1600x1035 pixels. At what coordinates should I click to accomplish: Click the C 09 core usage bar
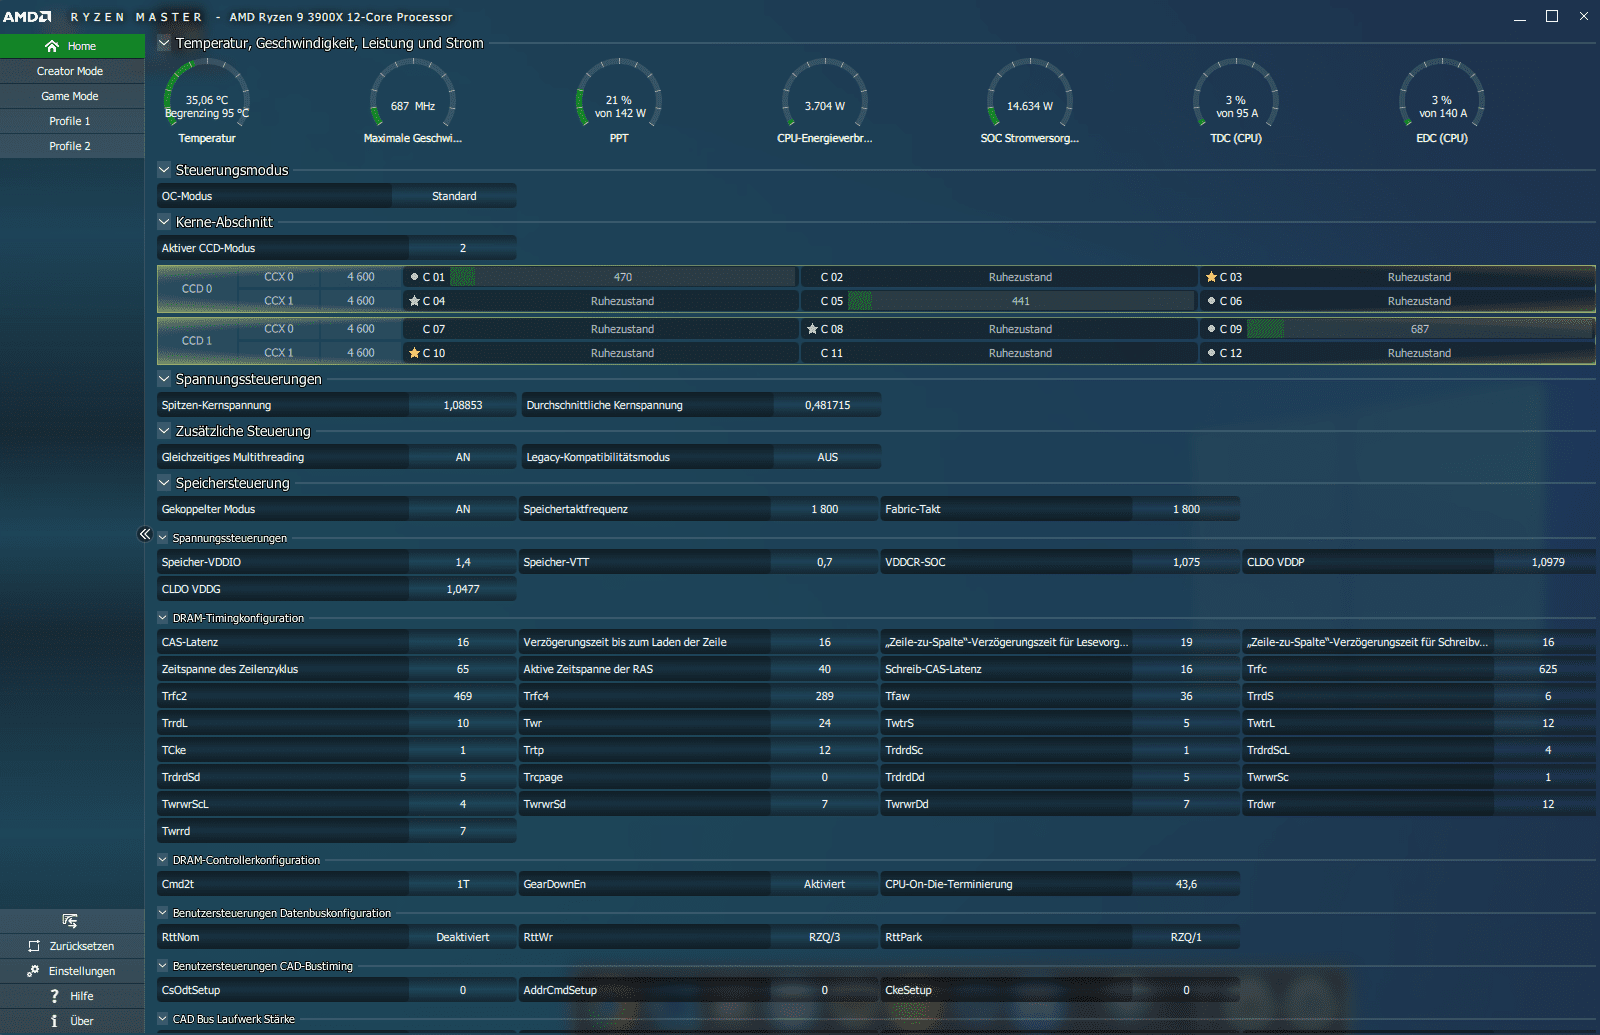click(x=1419, y=329)
